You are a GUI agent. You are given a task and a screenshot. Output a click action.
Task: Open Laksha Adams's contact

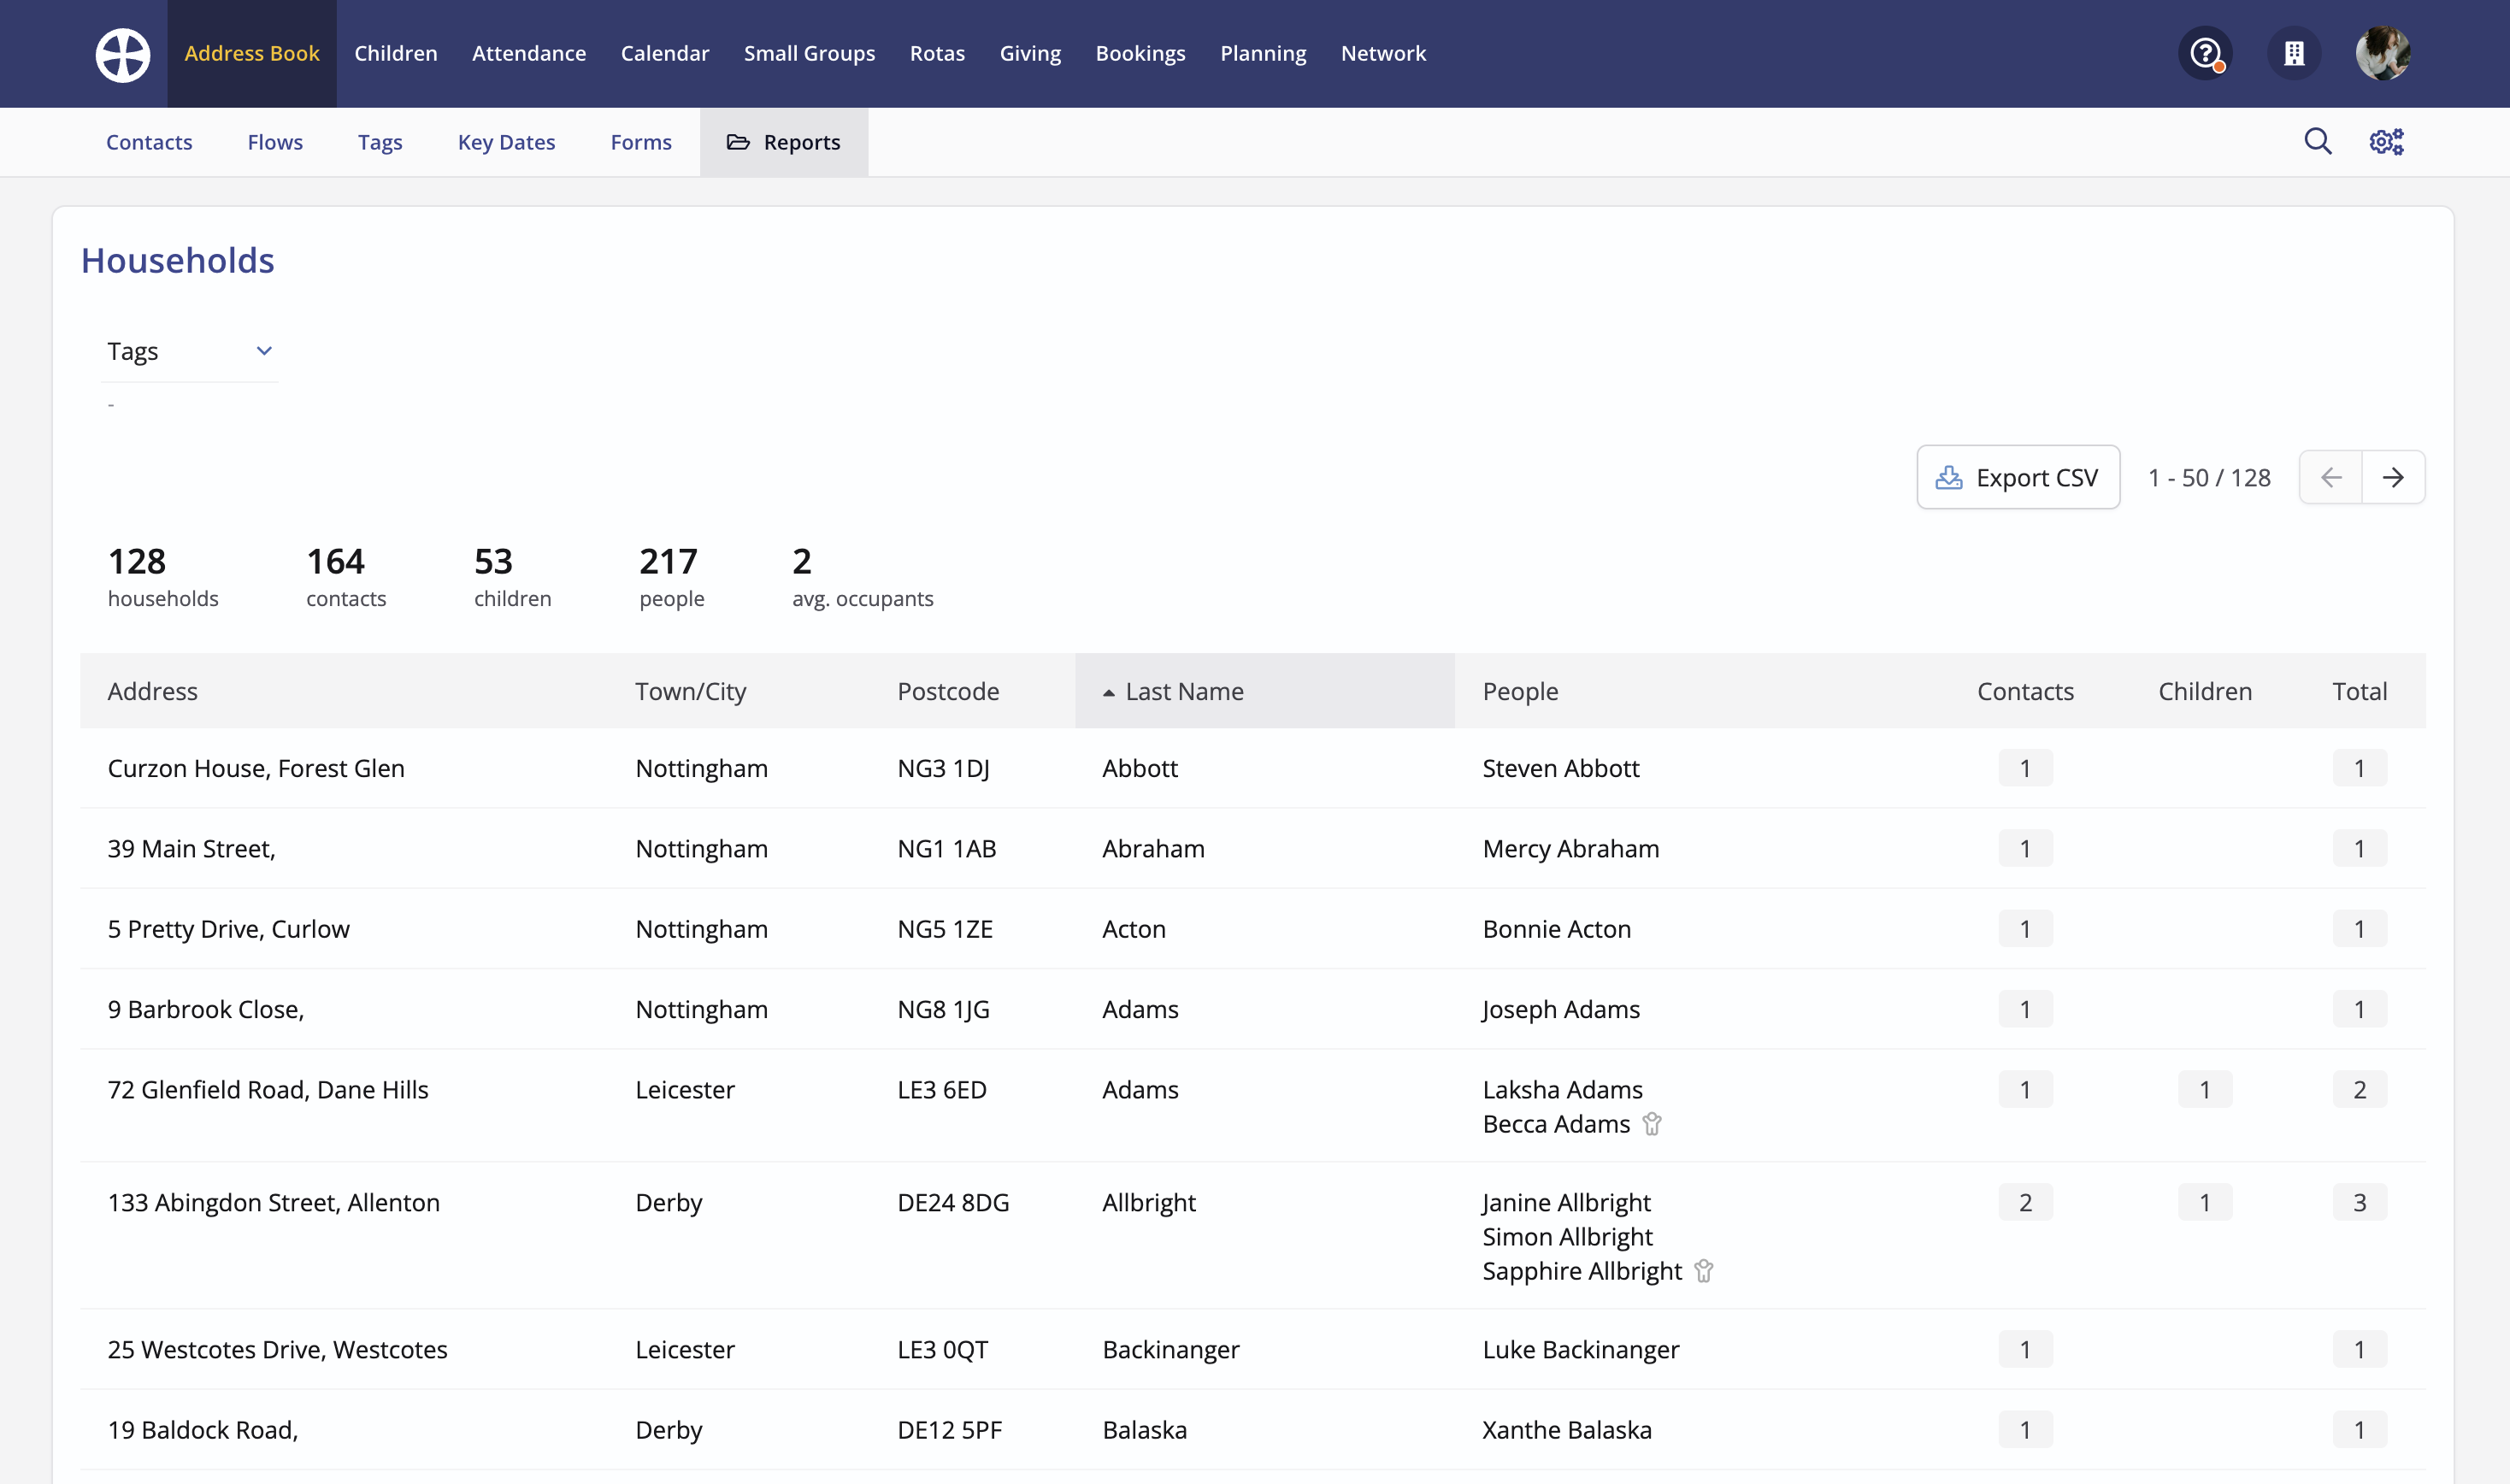[1562, 1089]
